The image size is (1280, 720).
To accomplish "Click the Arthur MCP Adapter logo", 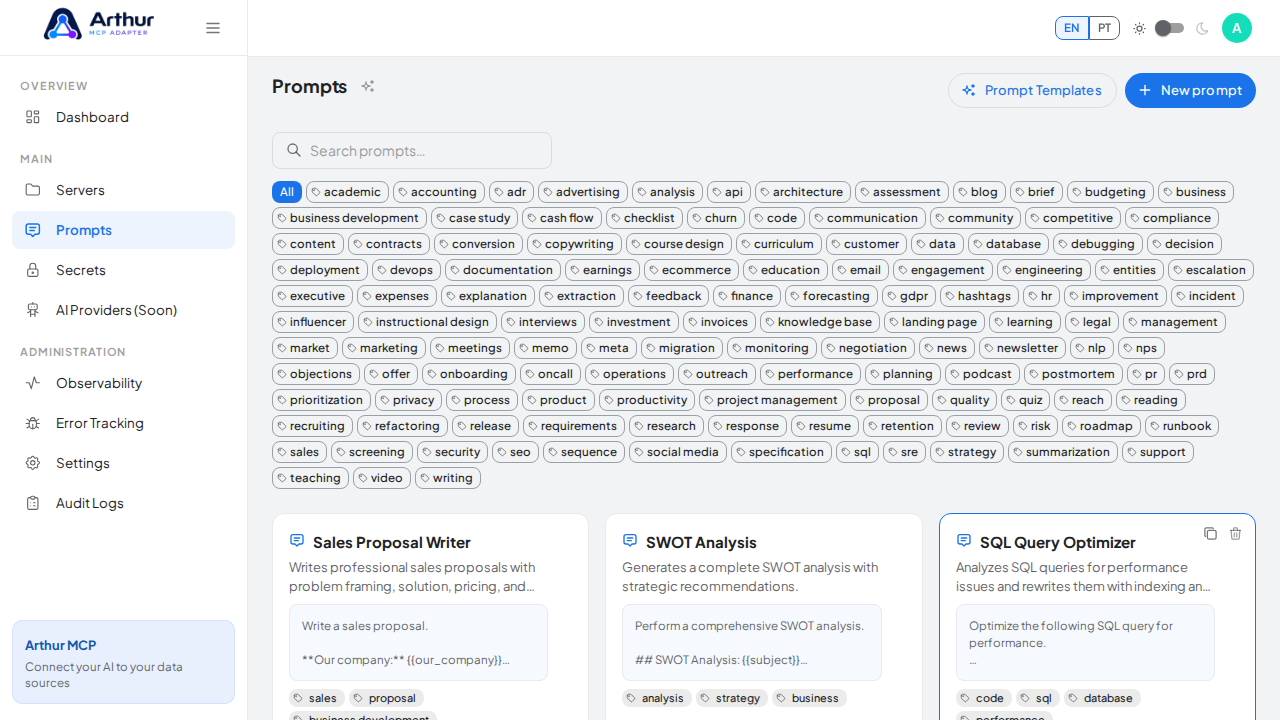I will coord(99,24).
